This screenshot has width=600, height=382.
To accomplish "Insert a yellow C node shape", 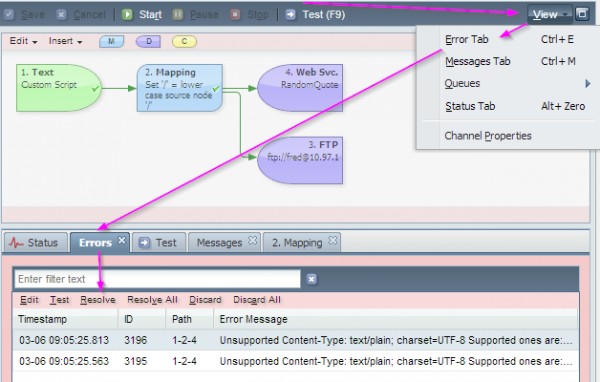I will point(184,41).
